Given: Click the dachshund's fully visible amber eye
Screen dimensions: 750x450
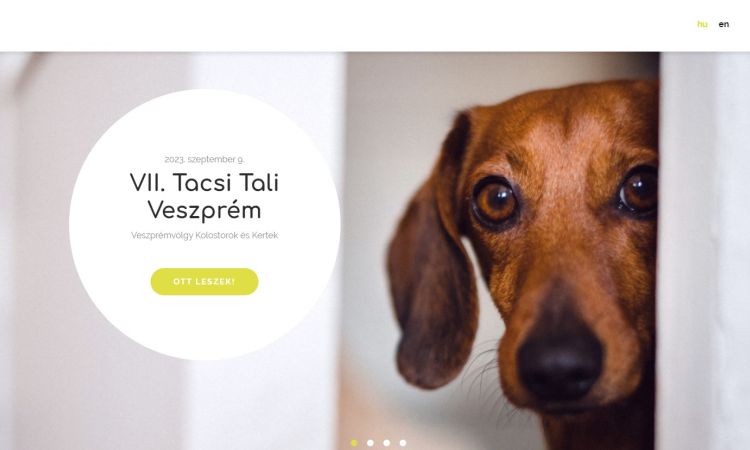Looking at the screenshot, I should (x=496, y=202).
